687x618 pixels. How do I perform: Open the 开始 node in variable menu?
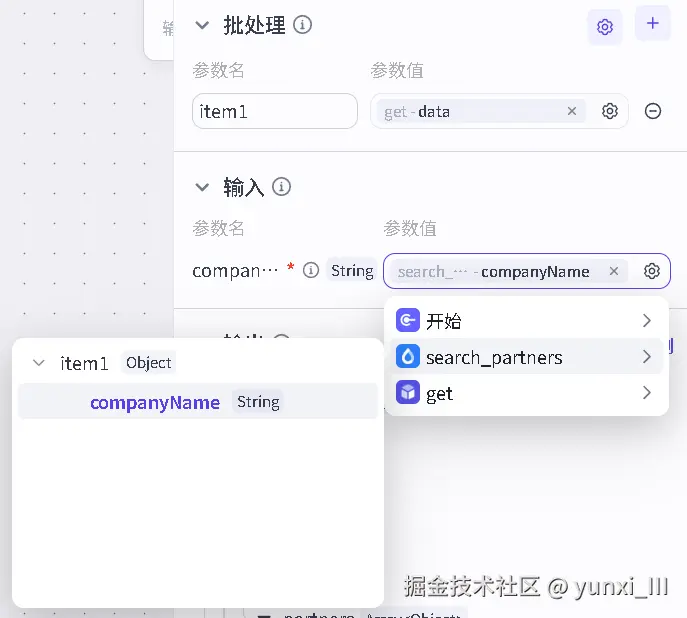(526, 321)
